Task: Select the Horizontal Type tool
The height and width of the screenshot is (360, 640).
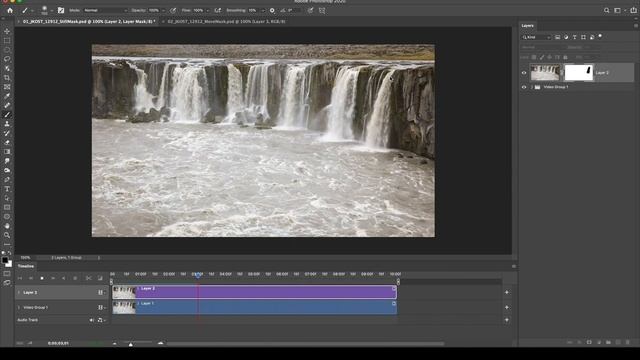Action: pyautogui.click(x=7, y=189)
